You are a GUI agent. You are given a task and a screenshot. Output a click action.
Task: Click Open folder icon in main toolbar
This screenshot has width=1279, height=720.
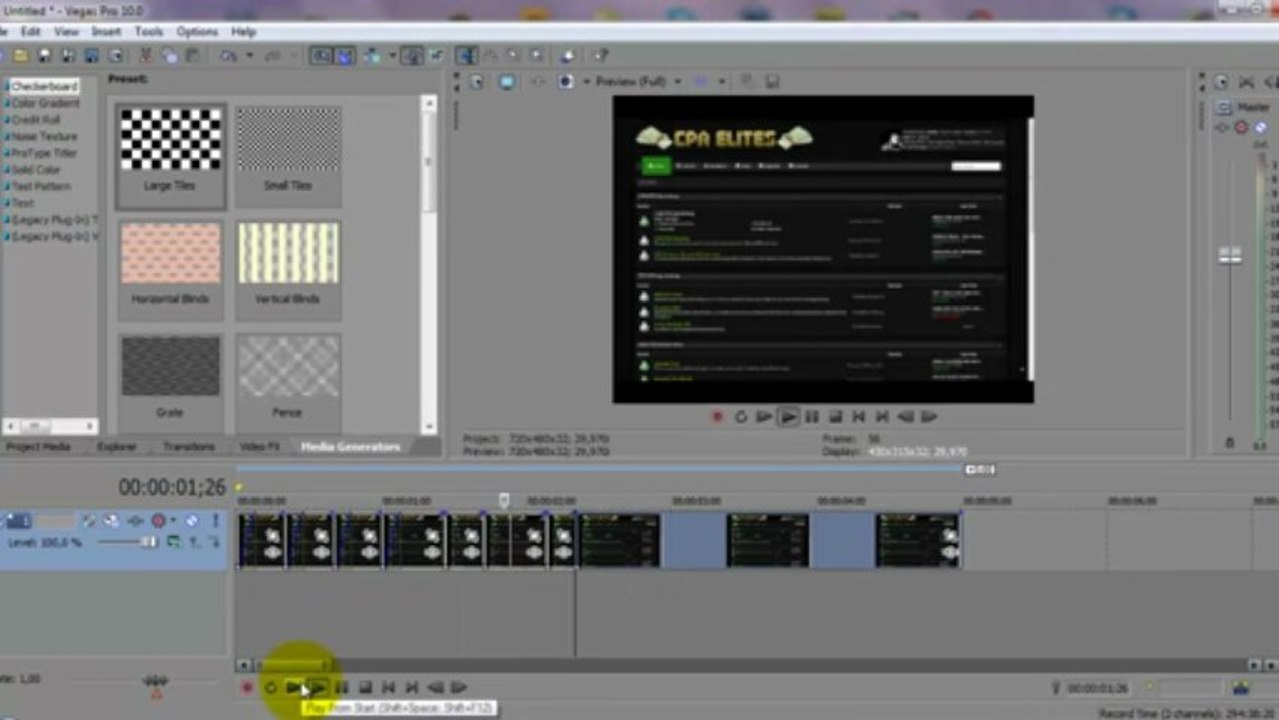20,56
